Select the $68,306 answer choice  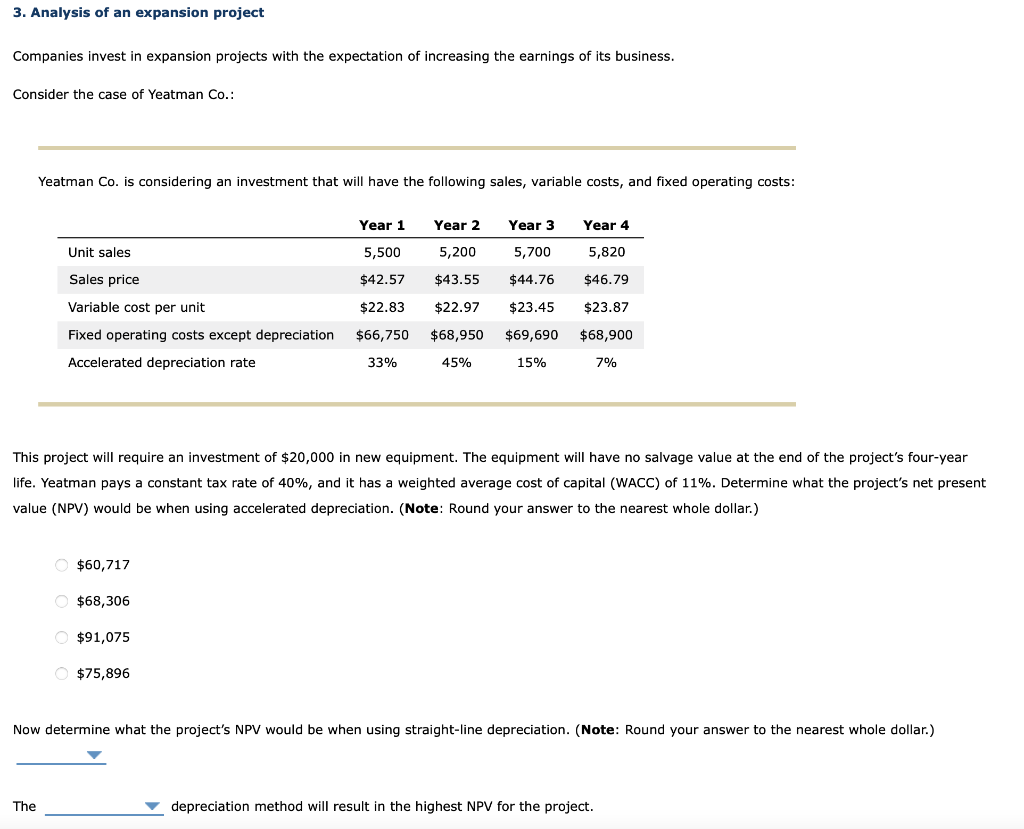pos(61,601)
